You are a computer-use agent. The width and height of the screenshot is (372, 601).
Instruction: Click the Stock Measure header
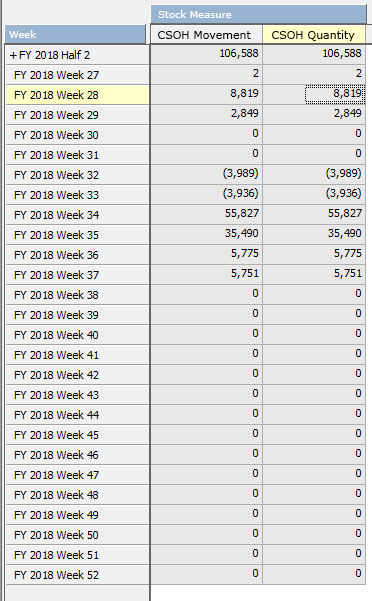[x=259, y=15]
